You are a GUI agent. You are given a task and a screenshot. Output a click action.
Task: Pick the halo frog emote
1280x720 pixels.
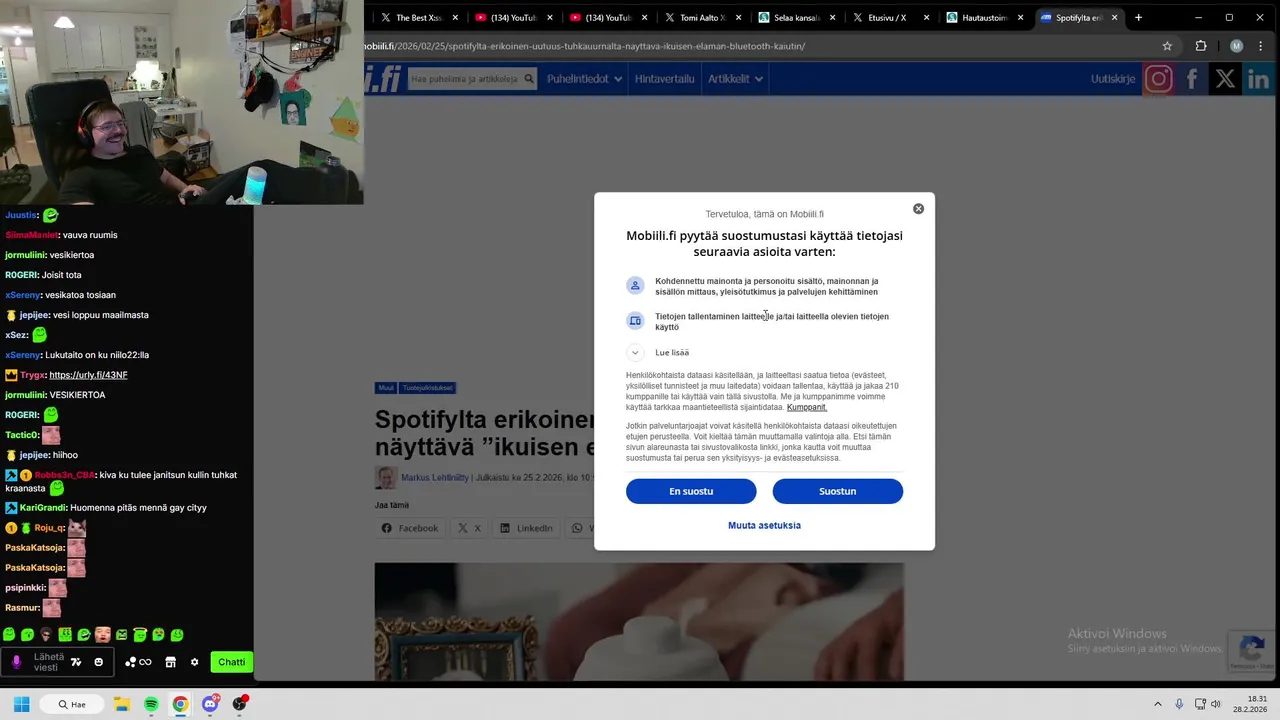140,635
